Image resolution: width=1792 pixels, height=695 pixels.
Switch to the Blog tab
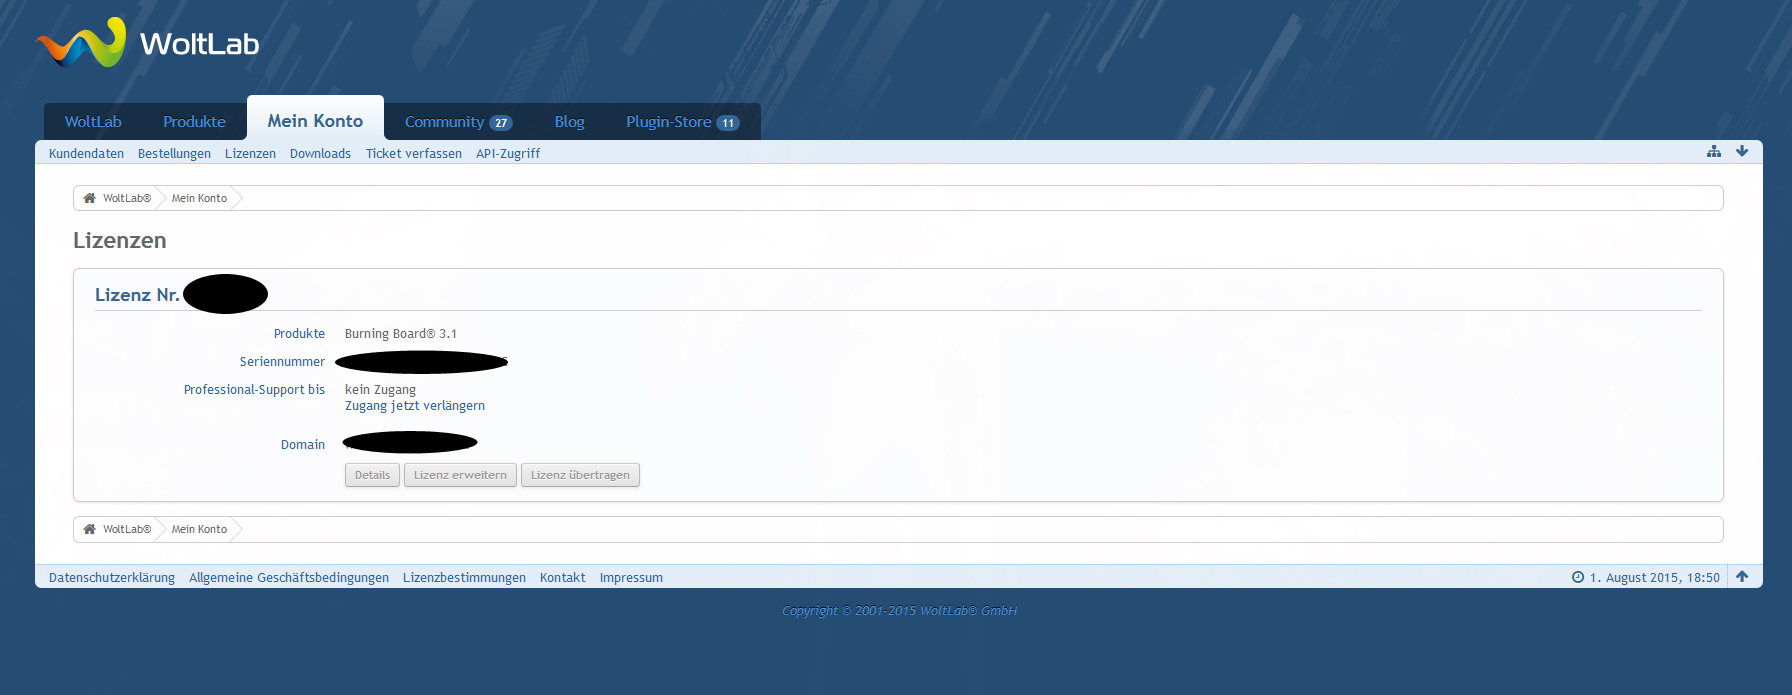click(569, 122)
